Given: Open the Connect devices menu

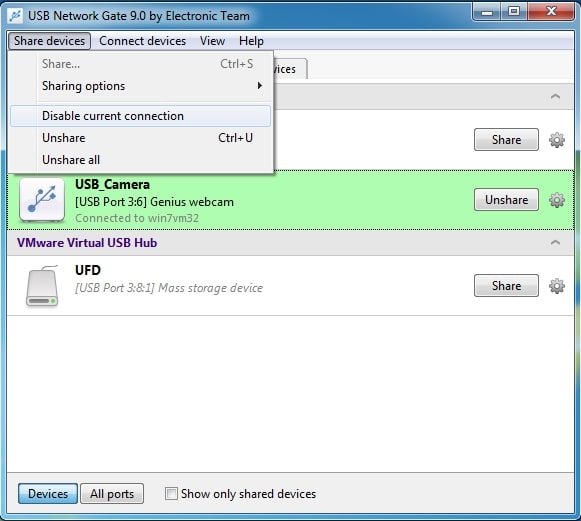Looking at the screenshot, I should coord(142,41).
